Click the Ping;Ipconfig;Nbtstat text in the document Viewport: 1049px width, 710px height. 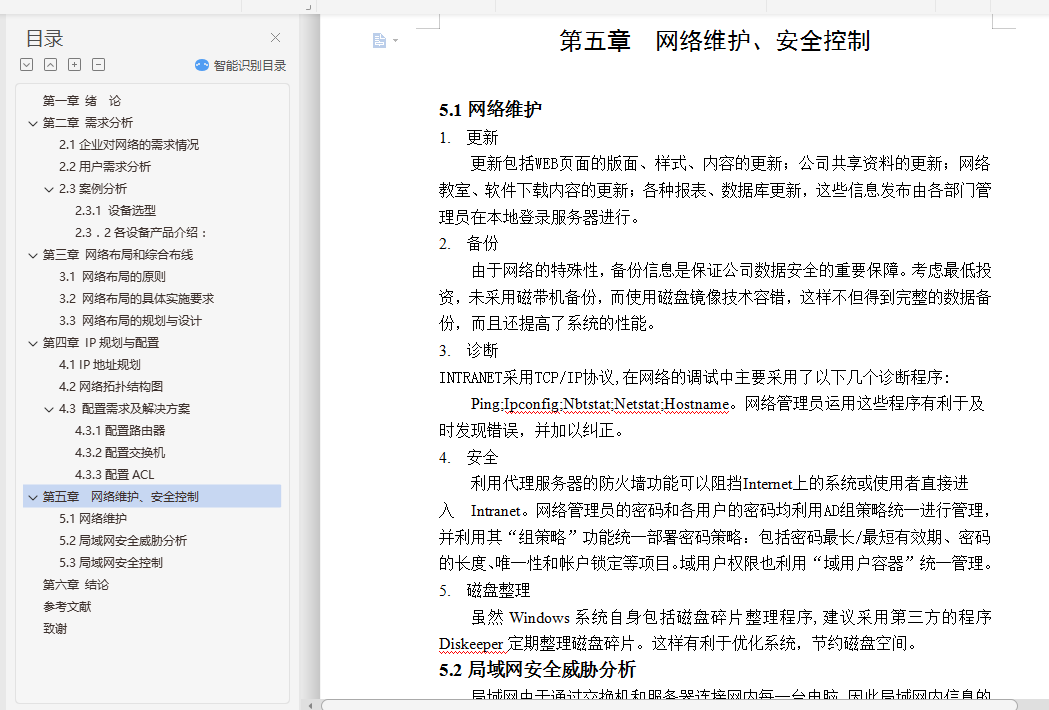pyautogui.click(x=541, y=404)
